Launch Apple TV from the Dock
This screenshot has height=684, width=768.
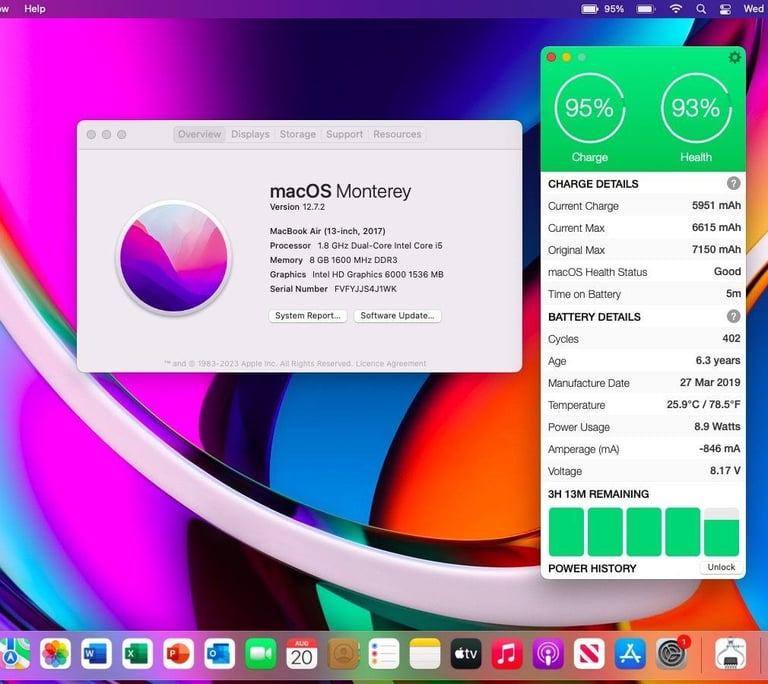point(466,654)
